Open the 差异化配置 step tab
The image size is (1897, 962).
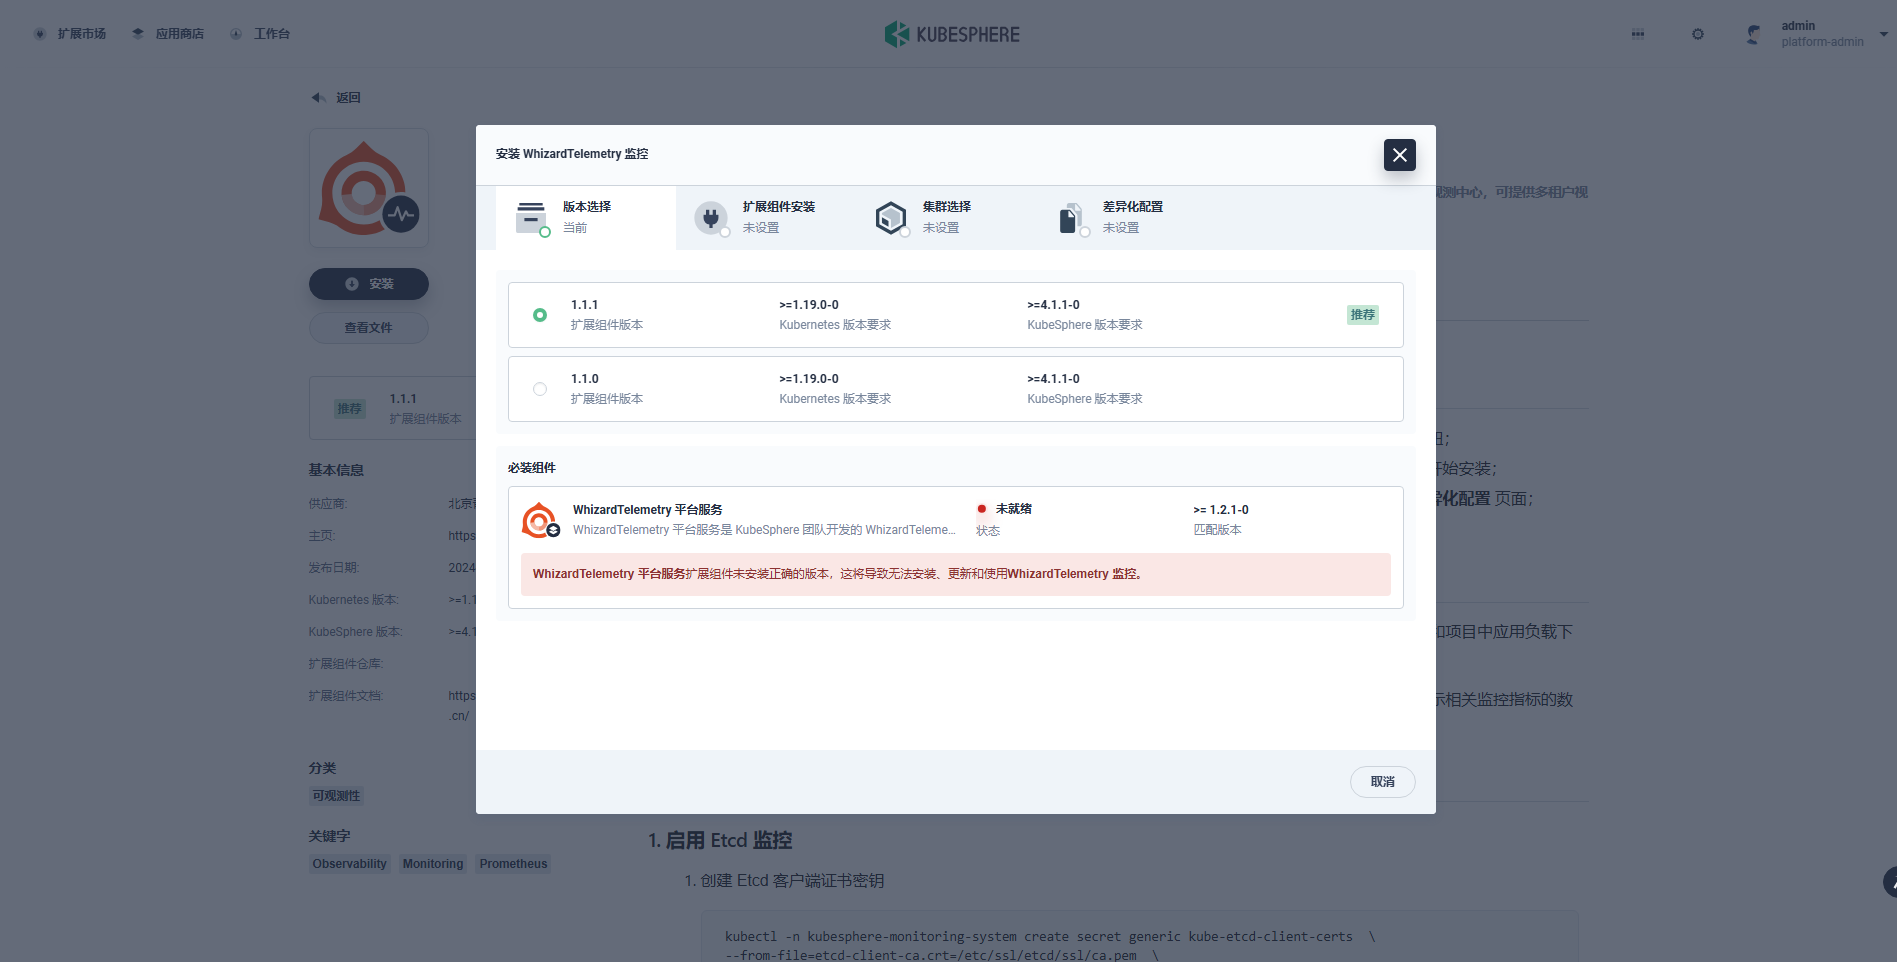[1126, 217]
